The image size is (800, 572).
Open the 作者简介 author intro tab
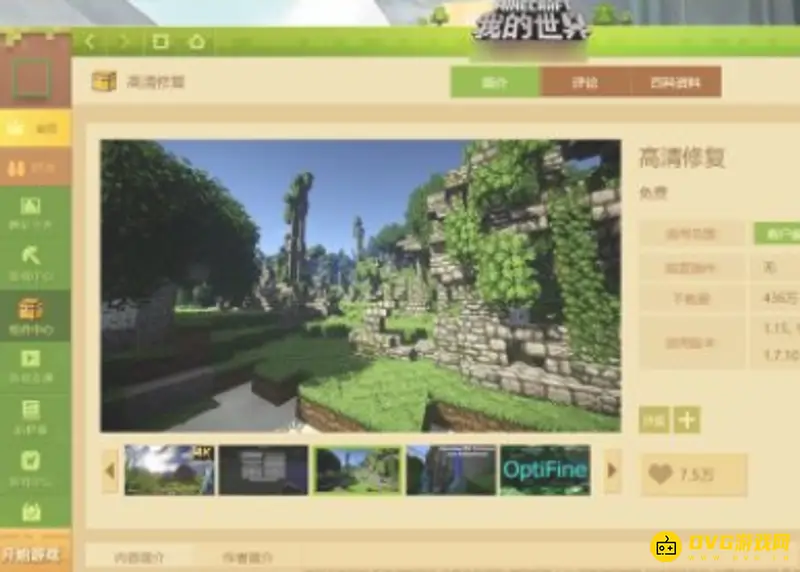coord(247,557)
